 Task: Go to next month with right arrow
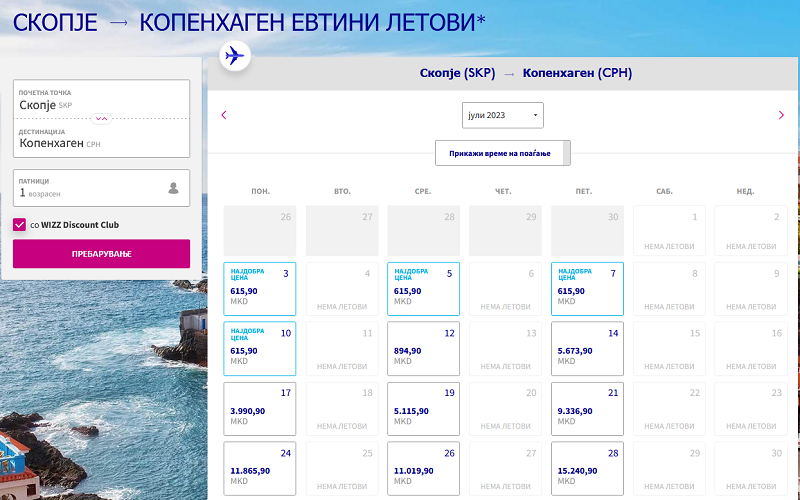tap(781, 115)
